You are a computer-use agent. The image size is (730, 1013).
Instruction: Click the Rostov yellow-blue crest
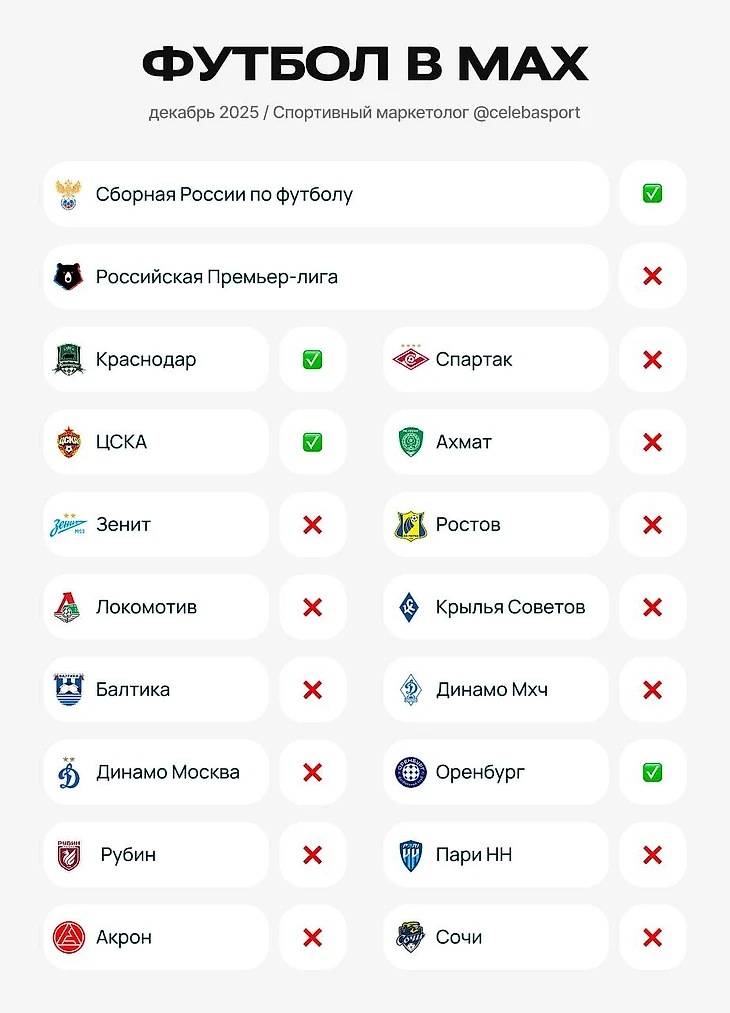point(410,525)
